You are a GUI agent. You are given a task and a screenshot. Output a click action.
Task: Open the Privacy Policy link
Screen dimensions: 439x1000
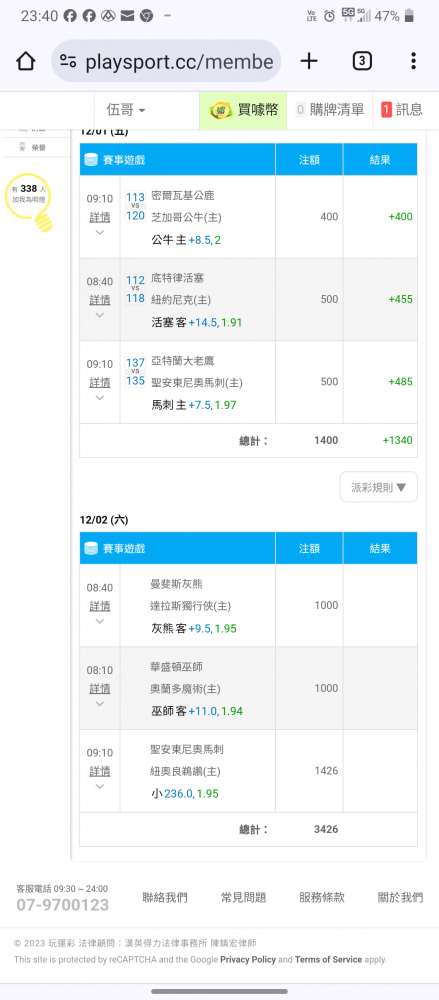[x=248, y=959]
